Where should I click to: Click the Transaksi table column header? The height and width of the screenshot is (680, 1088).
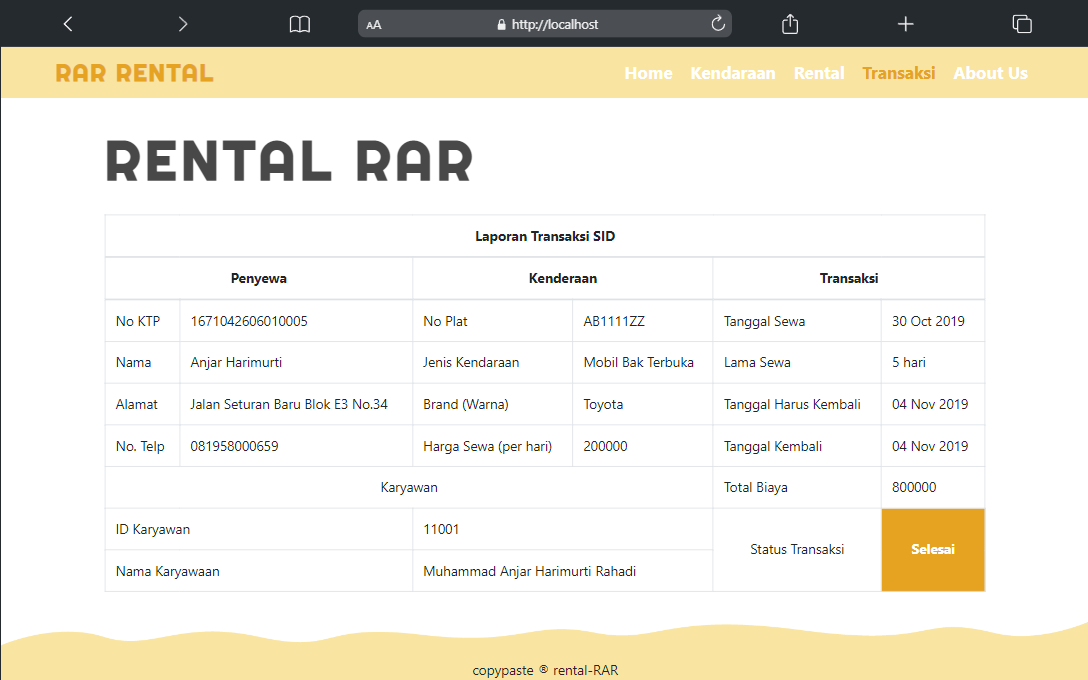[x=849, y=278]
